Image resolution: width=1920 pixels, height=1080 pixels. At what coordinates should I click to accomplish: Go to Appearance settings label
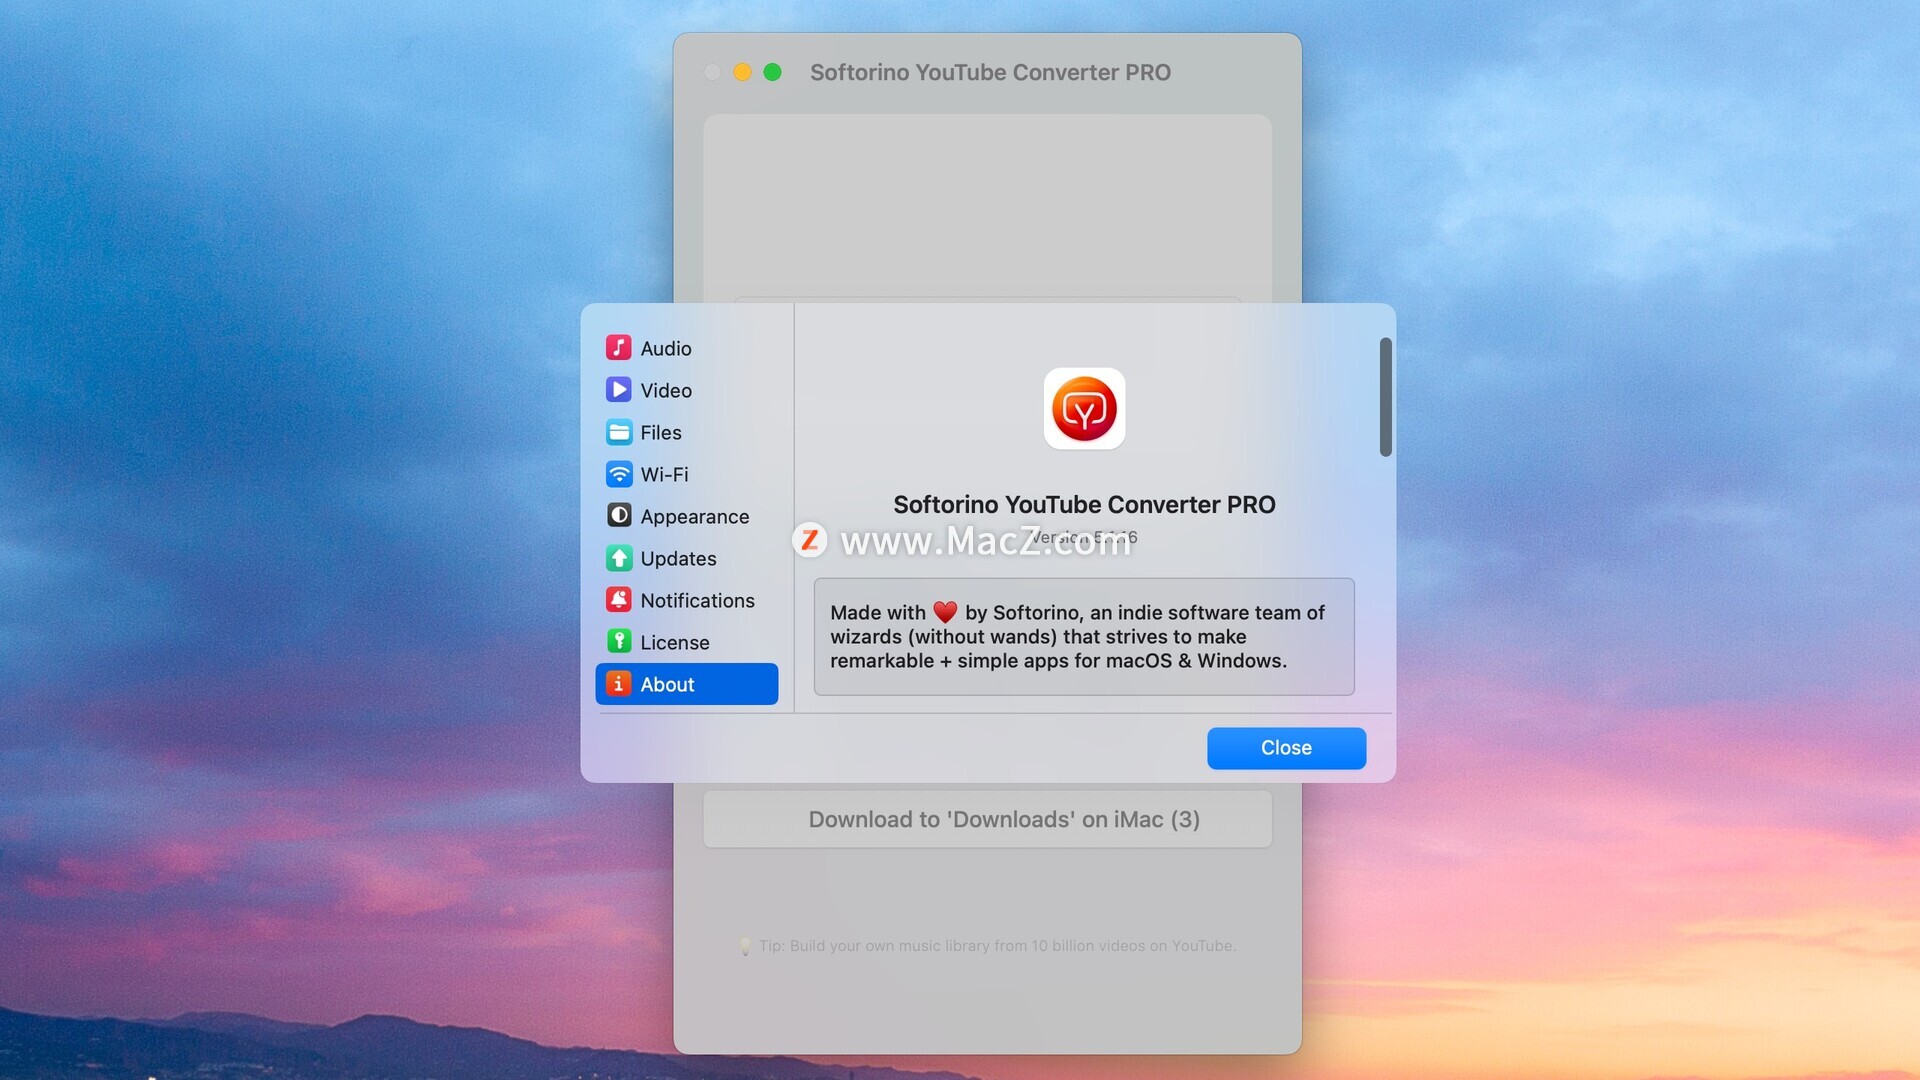tap(695, 517)
